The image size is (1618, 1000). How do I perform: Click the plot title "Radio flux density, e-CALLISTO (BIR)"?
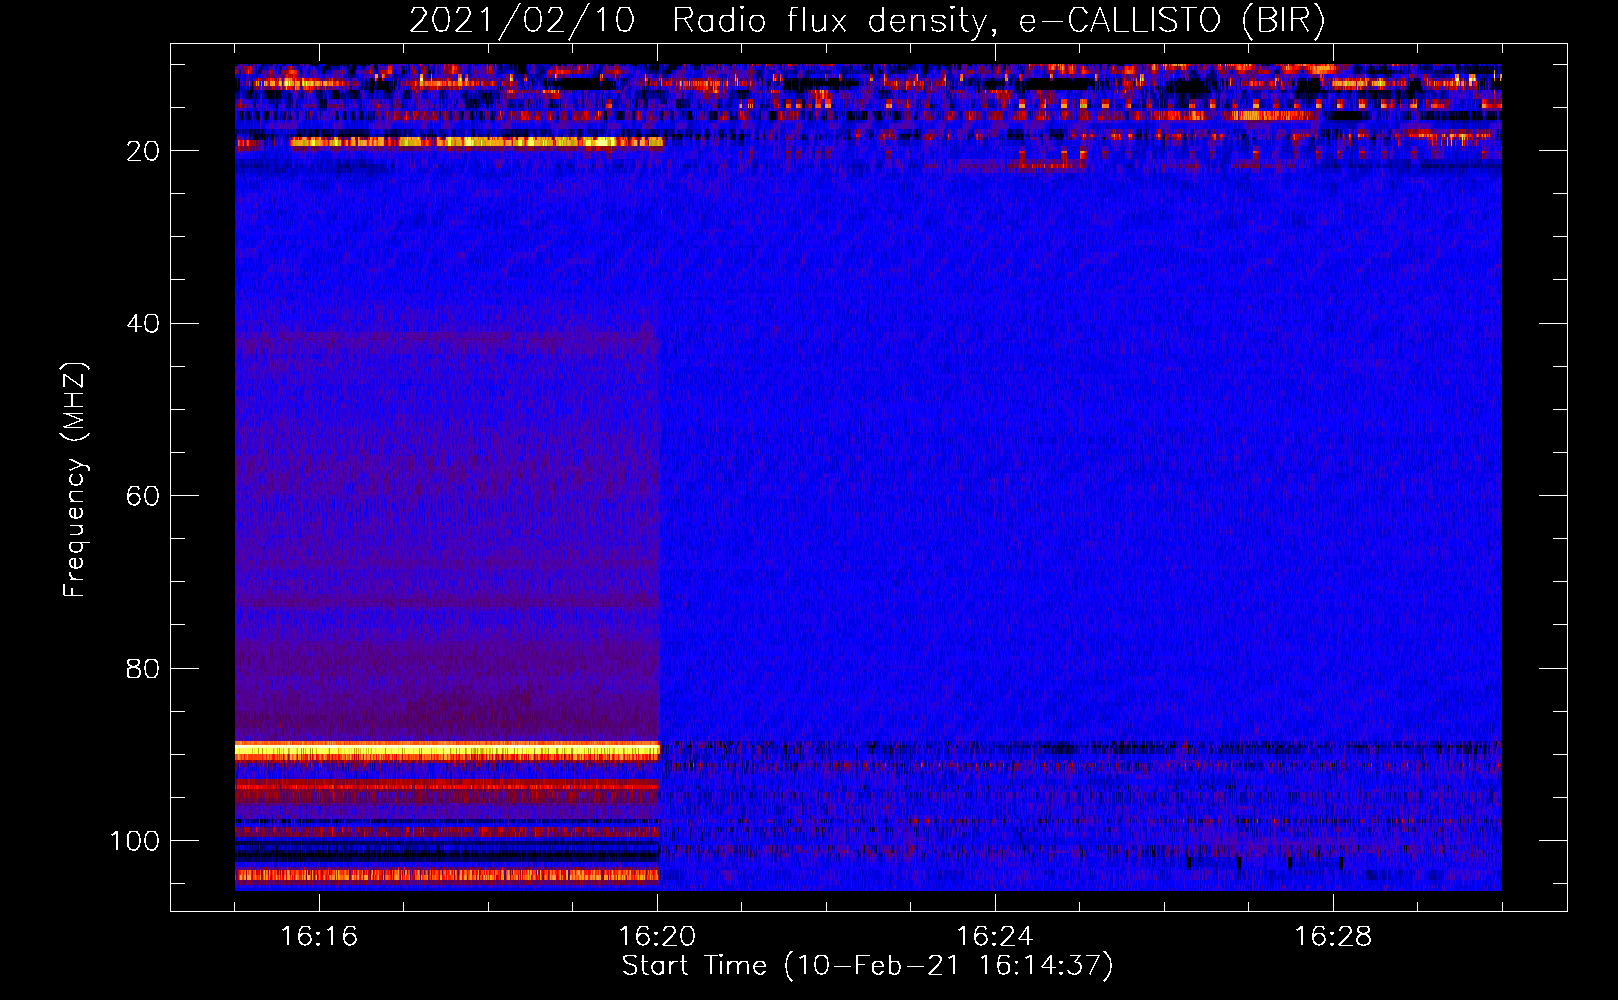999,20
